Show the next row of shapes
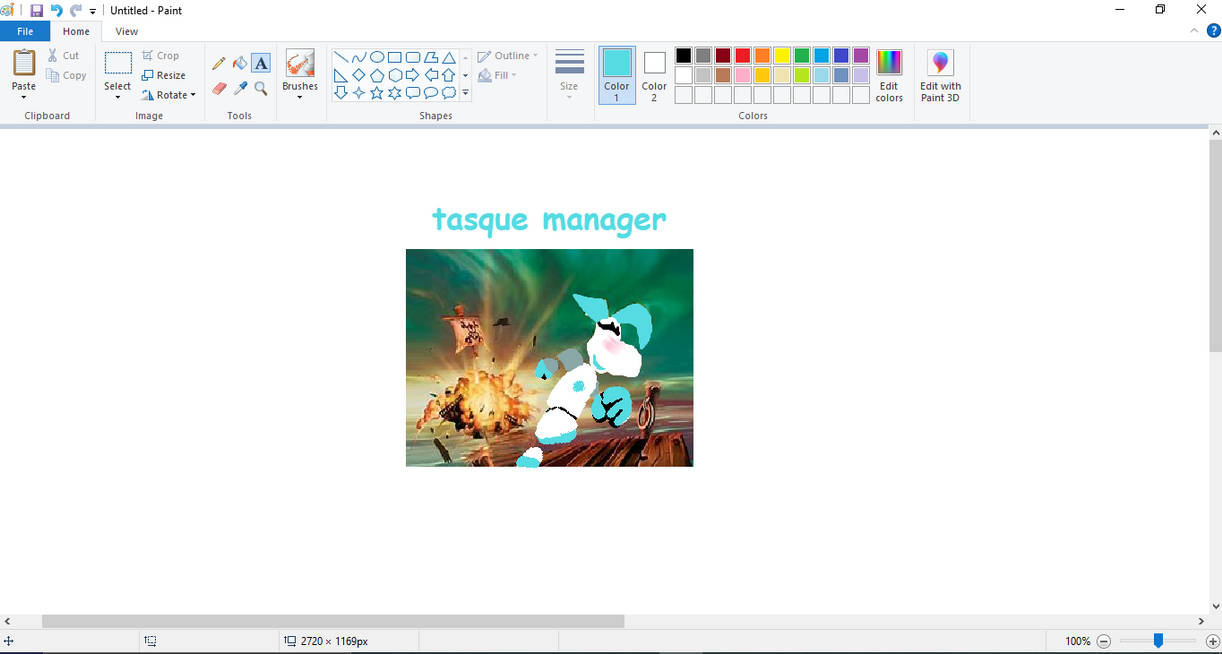Screen dimensions: 1222x654 point(465,75)
